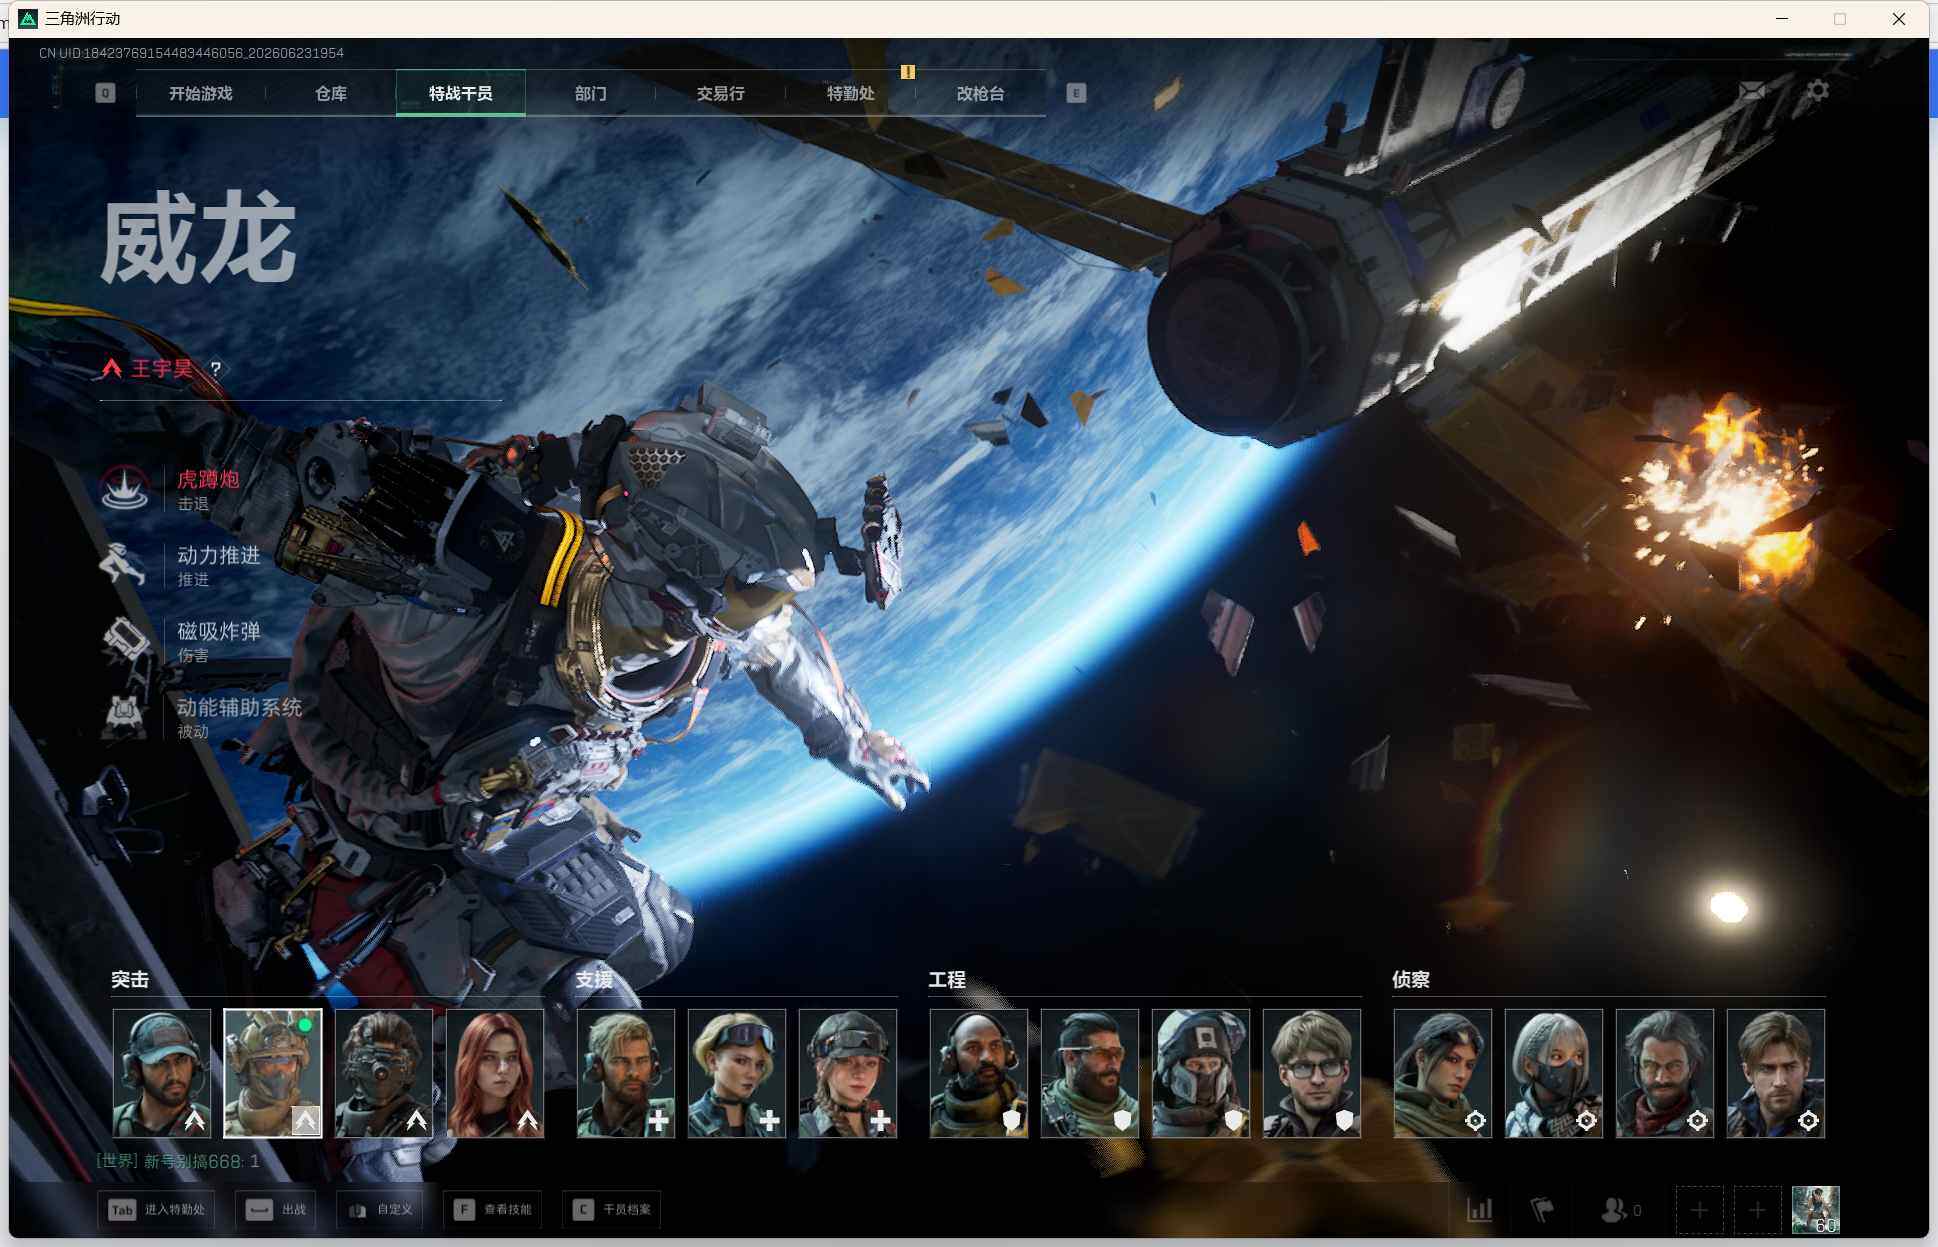Select the red-haired assault operator
1938x1247 pixels.
[x=495, y=1073]
